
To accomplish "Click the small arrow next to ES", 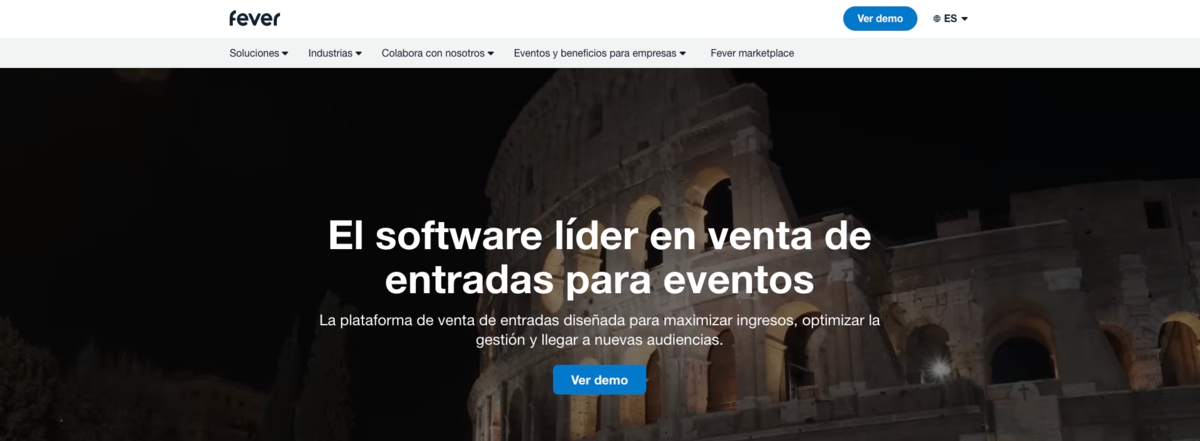I will tap(965, 18).
